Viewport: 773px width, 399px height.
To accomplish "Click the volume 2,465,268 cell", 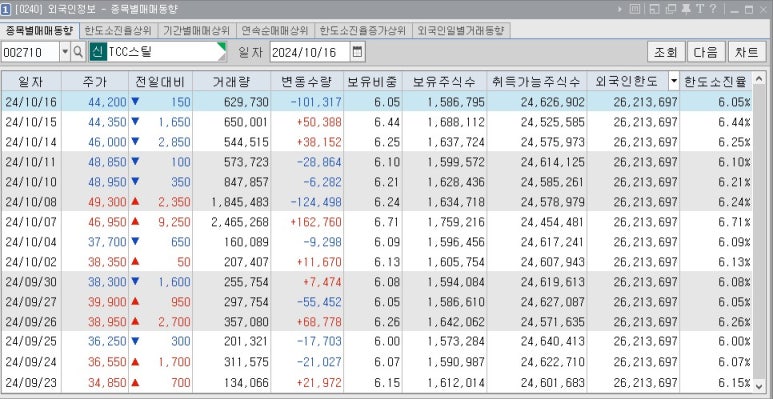I will coord(231,222).
